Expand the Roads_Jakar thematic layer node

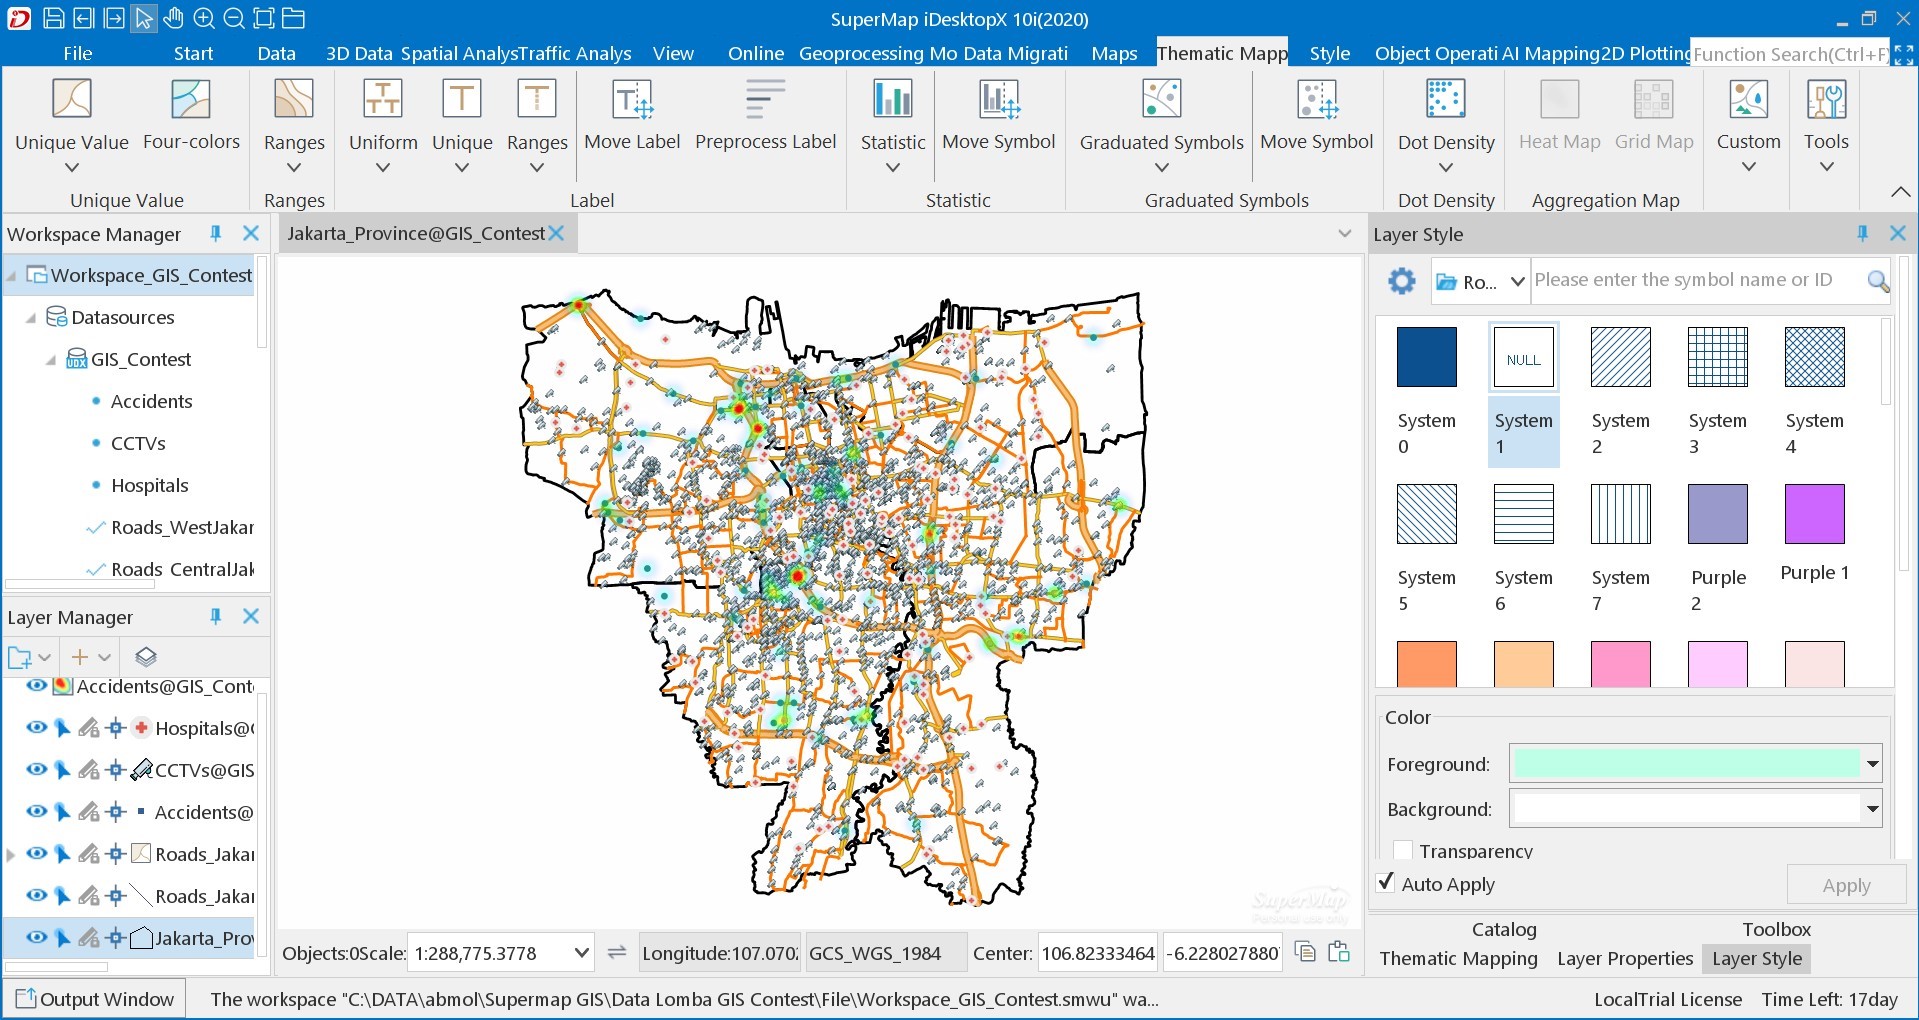tap(11, 854)
